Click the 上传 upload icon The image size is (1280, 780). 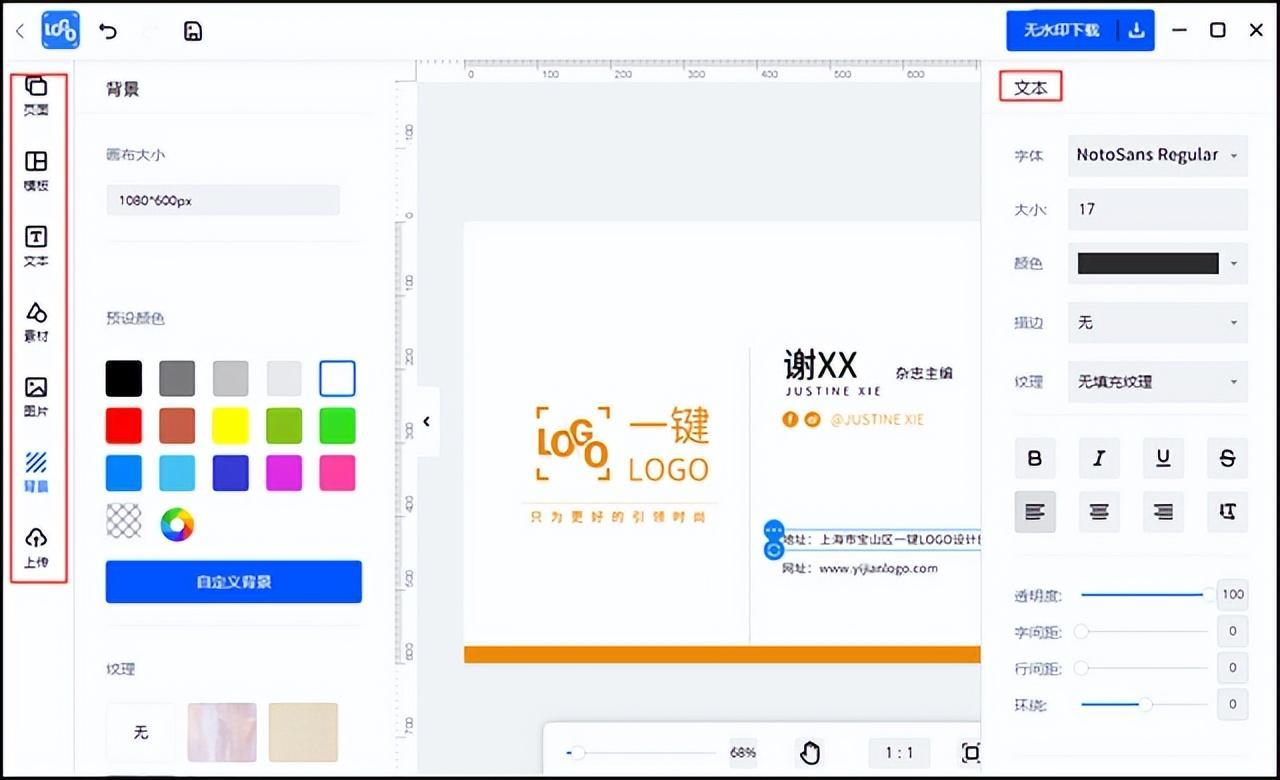click(36, 548)
